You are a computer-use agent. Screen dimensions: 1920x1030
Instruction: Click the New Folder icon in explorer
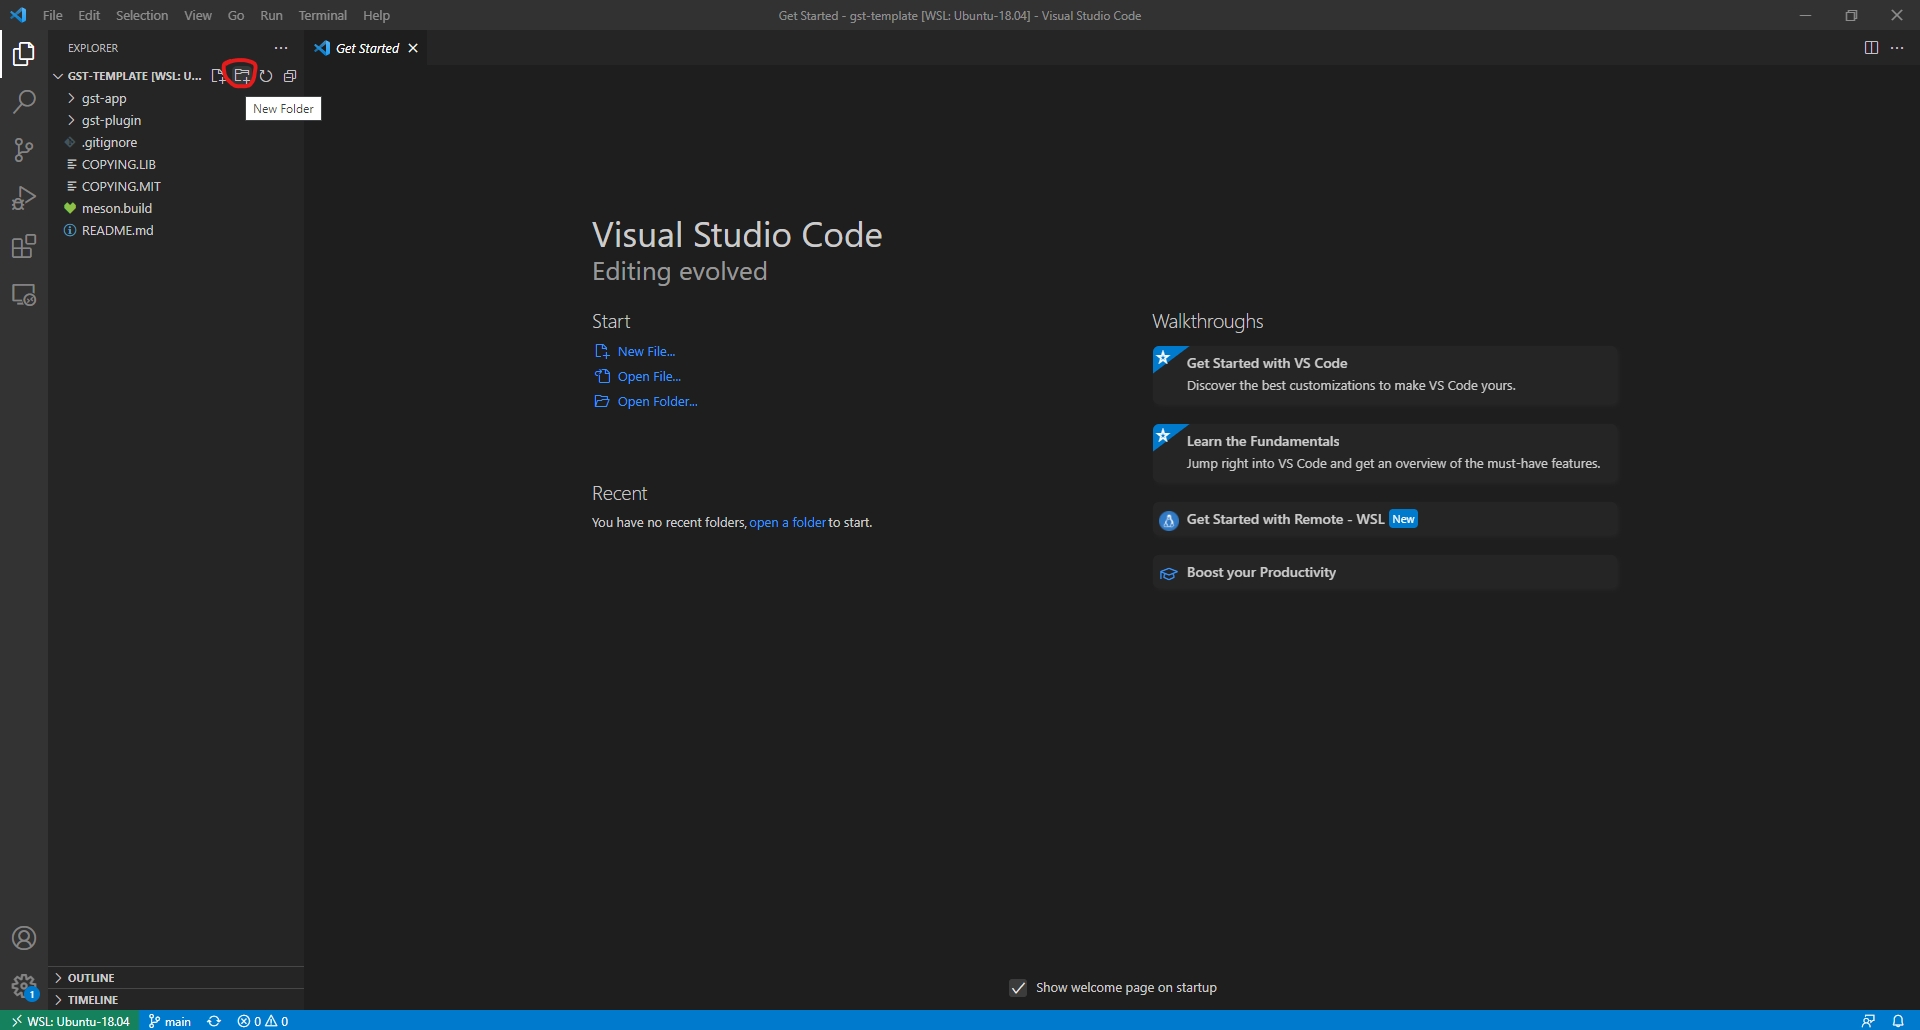tap(242, 76)
